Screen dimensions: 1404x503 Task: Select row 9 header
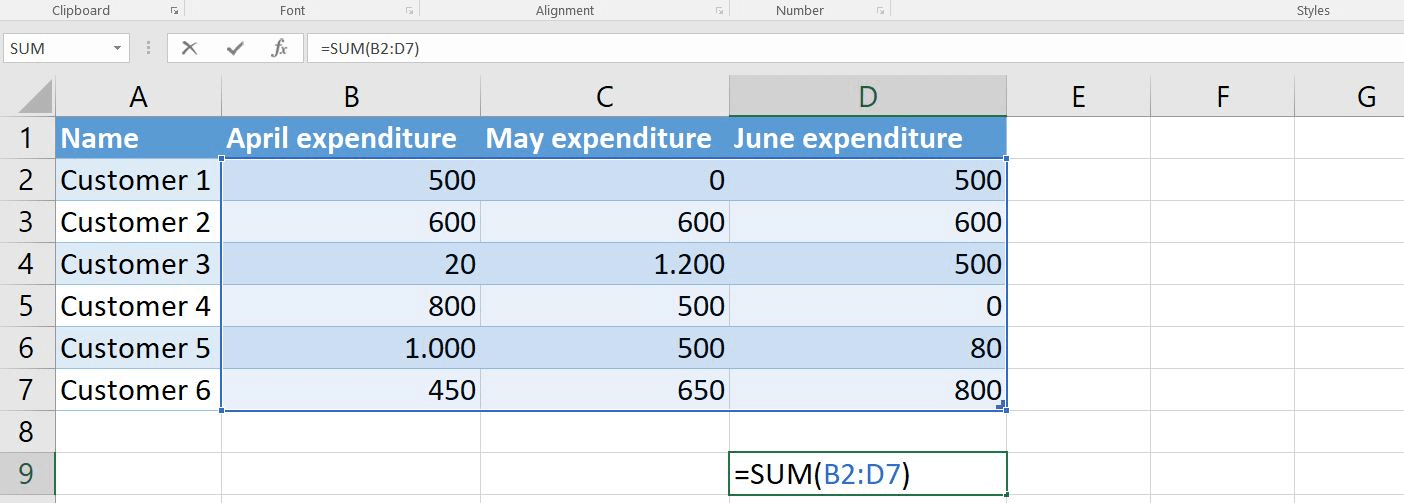pos(27,474)
